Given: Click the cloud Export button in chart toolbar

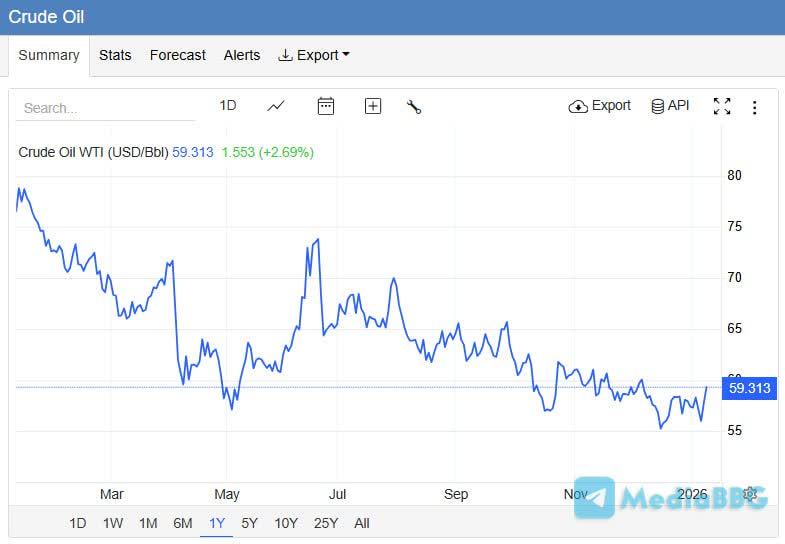Looking at the screenshot, I should 599,106.
